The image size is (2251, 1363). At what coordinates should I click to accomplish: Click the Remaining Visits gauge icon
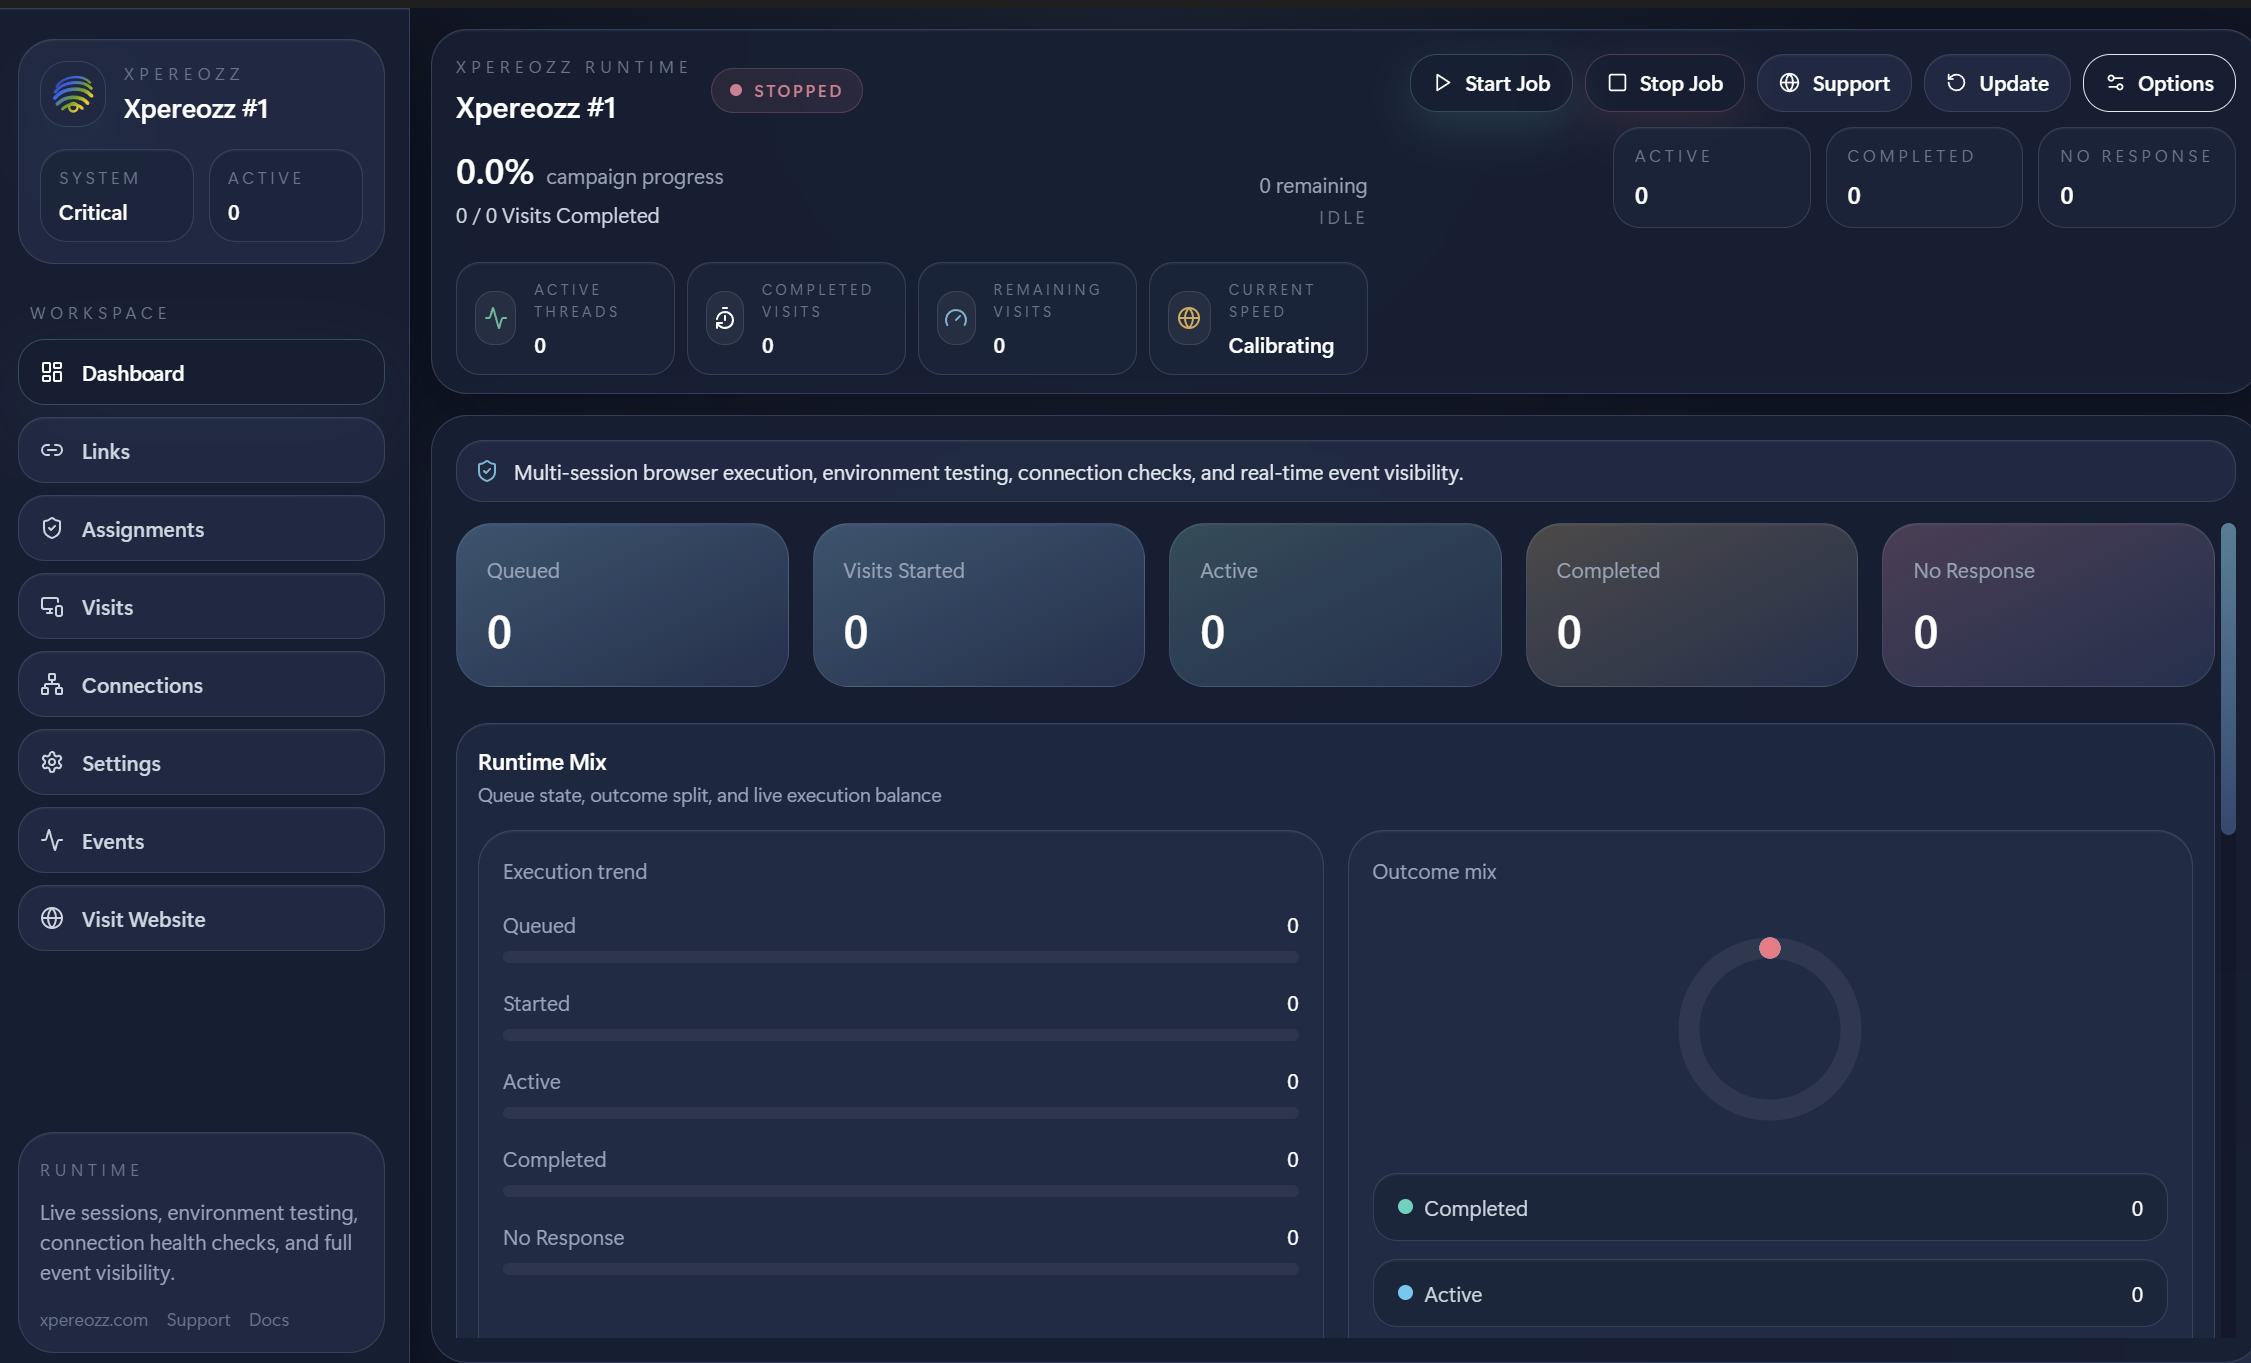pyautogui.click(x=956, y=318)
